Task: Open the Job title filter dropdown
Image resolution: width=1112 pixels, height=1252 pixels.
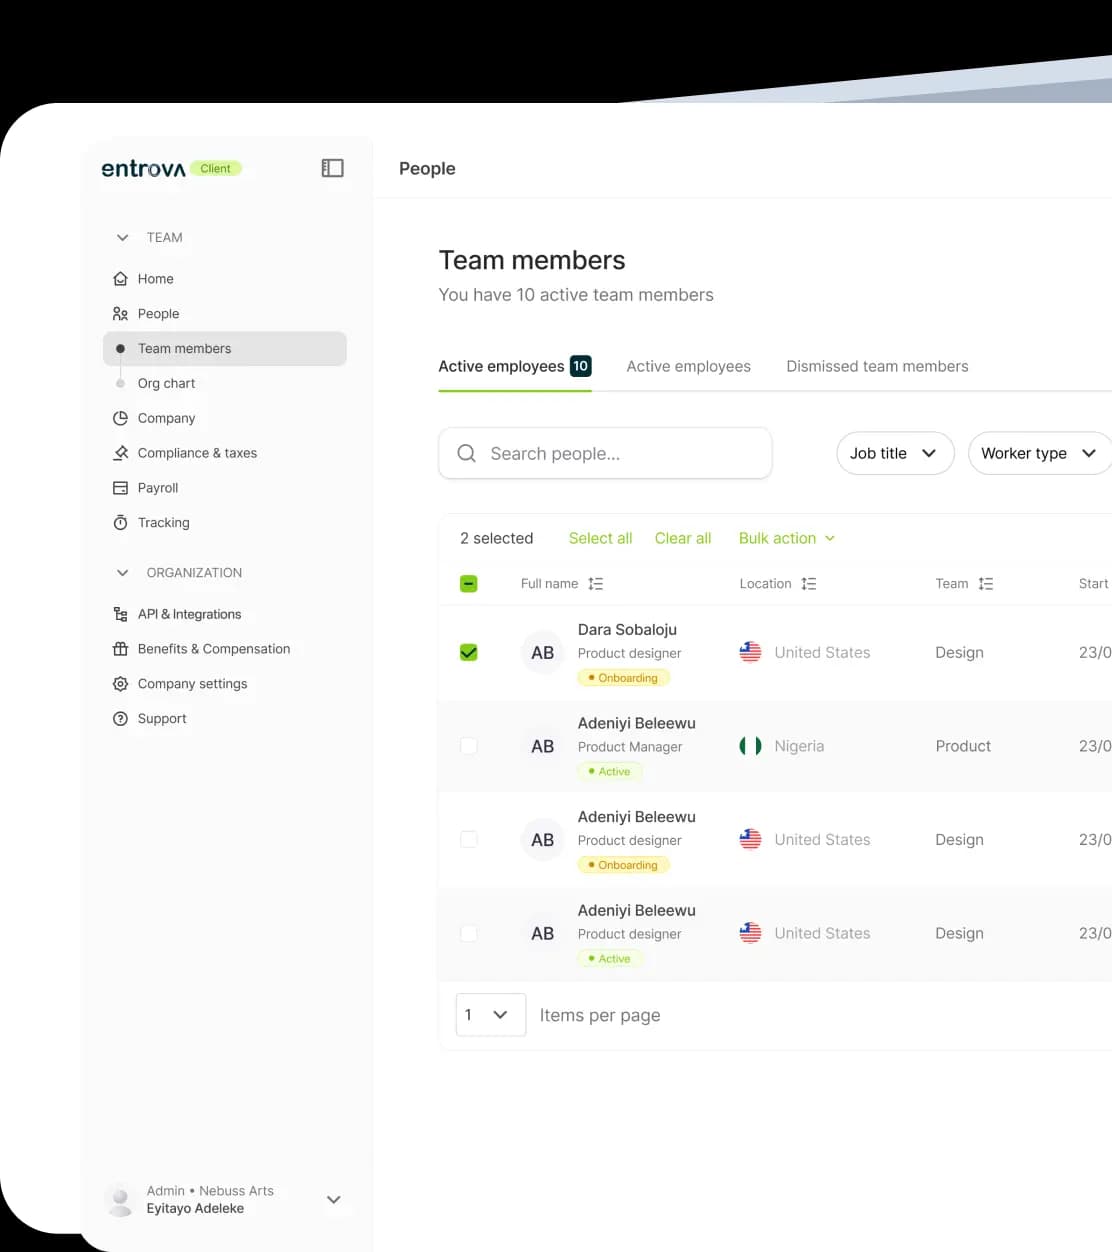Action: tap(895, 453)
